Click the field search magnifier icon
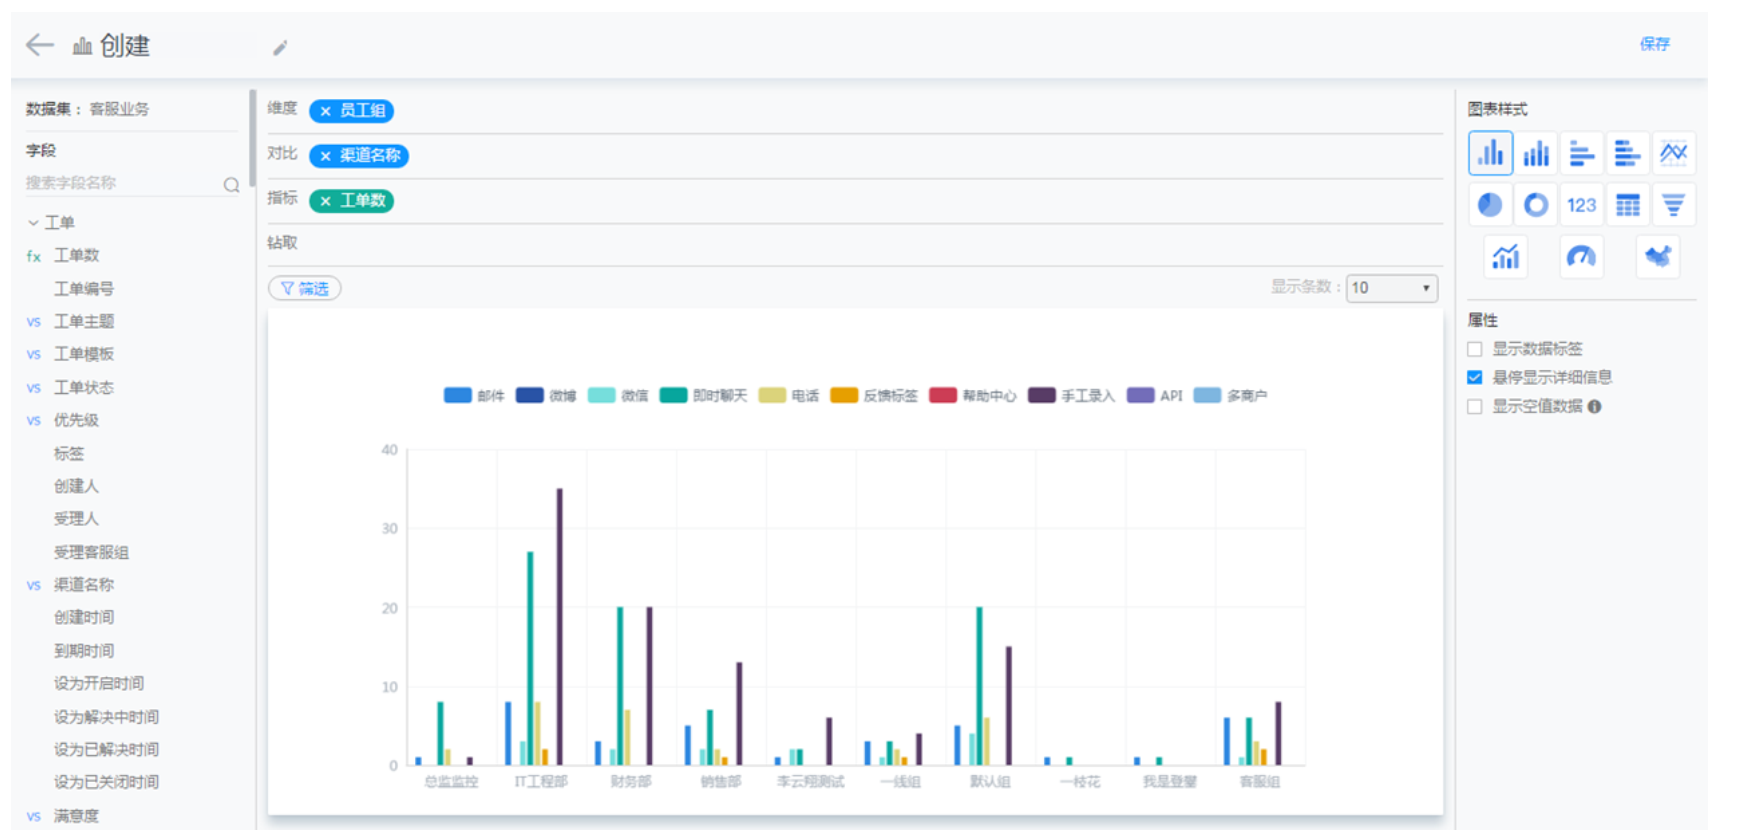Image resolution: width=1761 pixels, height=830 pixels. 231,185
